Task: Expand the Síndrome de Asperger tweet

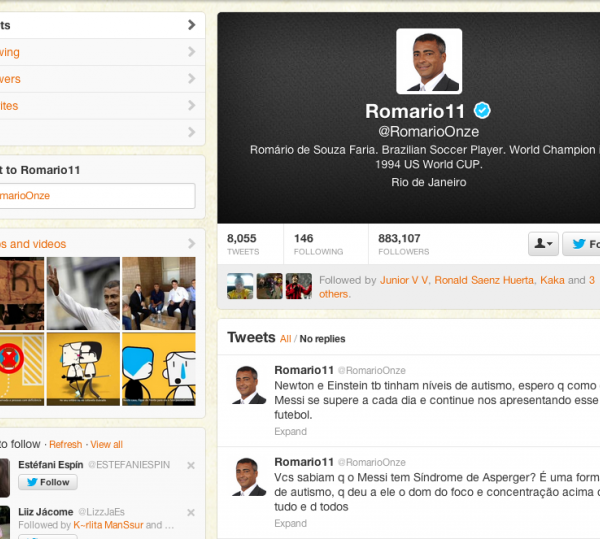Action: click(290, 523)
